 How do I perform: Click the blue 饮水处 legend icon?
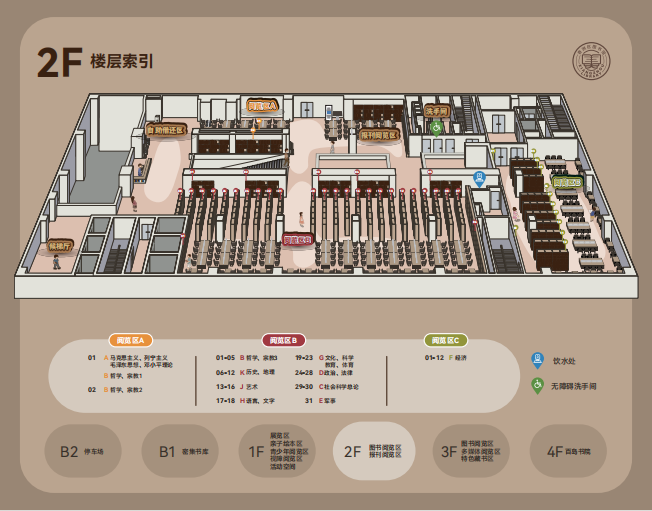(538, 360)
